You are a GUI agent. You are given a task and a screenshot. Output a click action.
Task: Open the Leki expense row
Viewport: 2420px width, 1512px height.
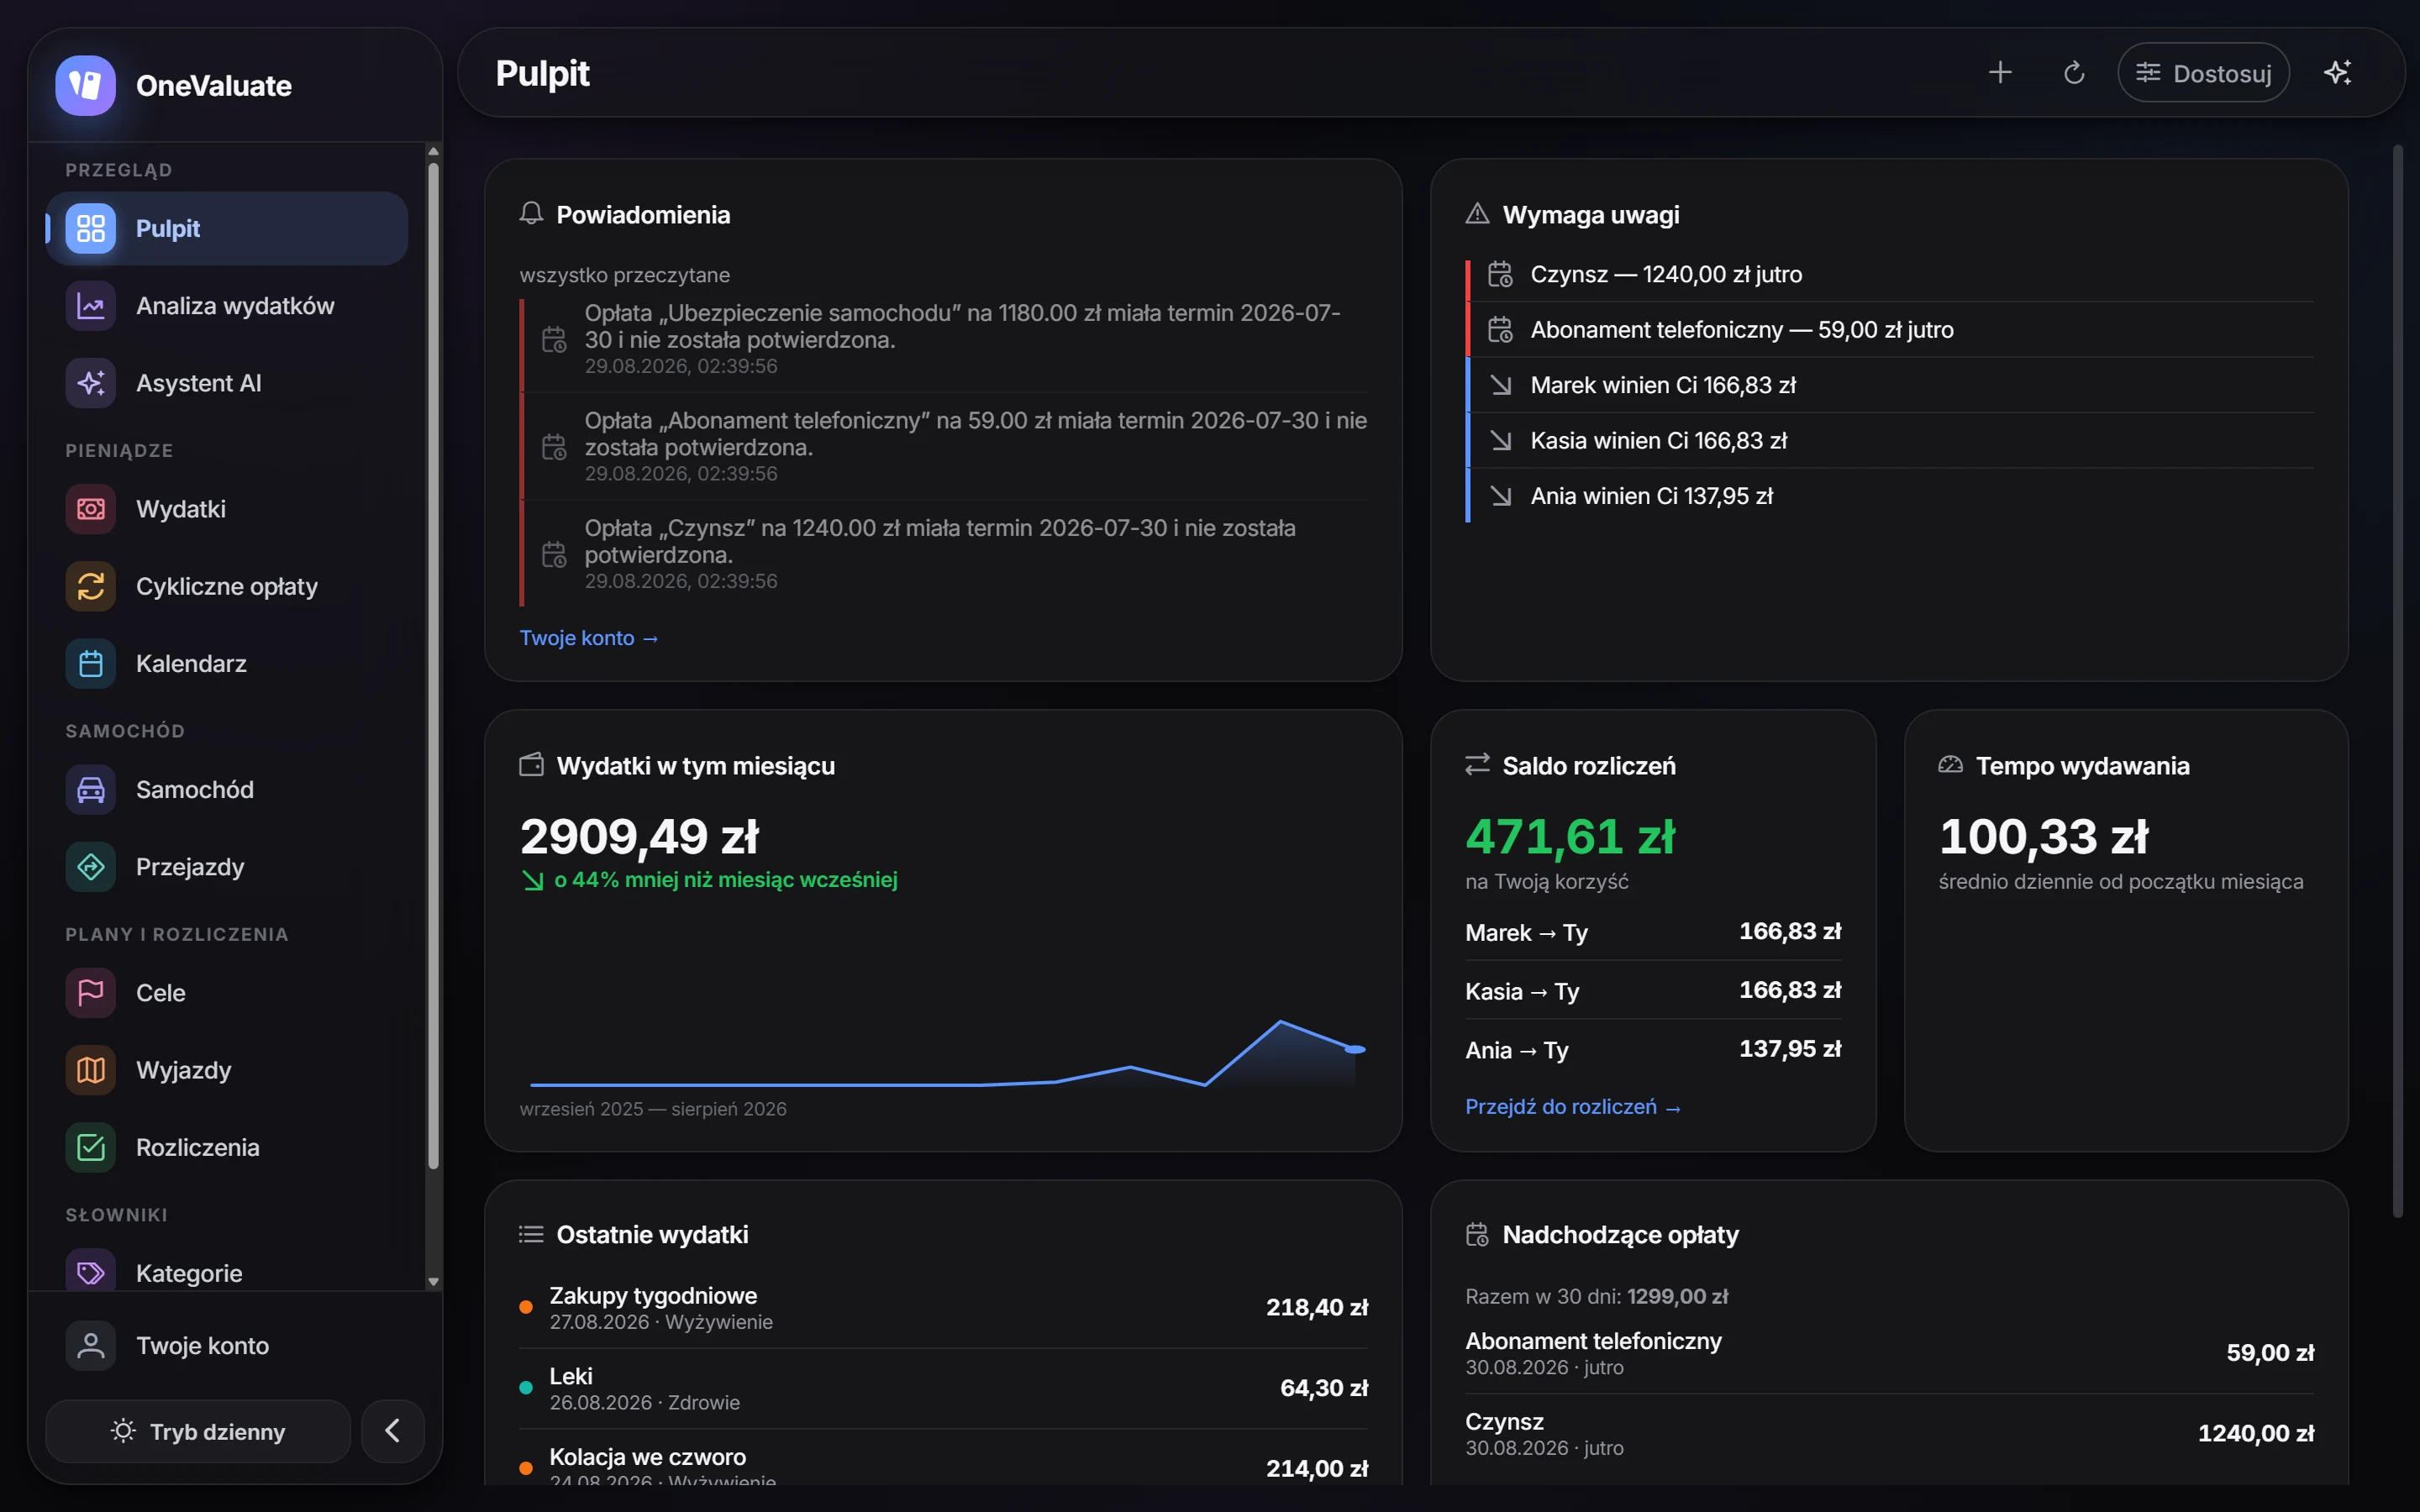click(944, 1388)
